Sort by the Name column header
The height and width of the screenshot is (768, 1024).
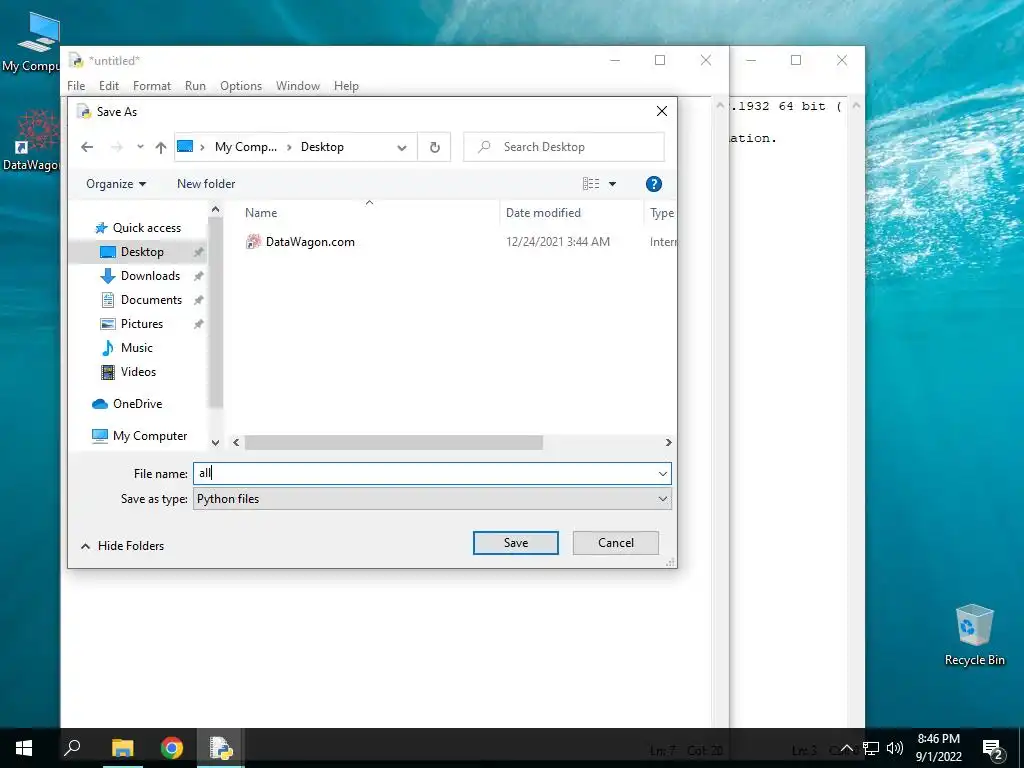pos(369,213)
